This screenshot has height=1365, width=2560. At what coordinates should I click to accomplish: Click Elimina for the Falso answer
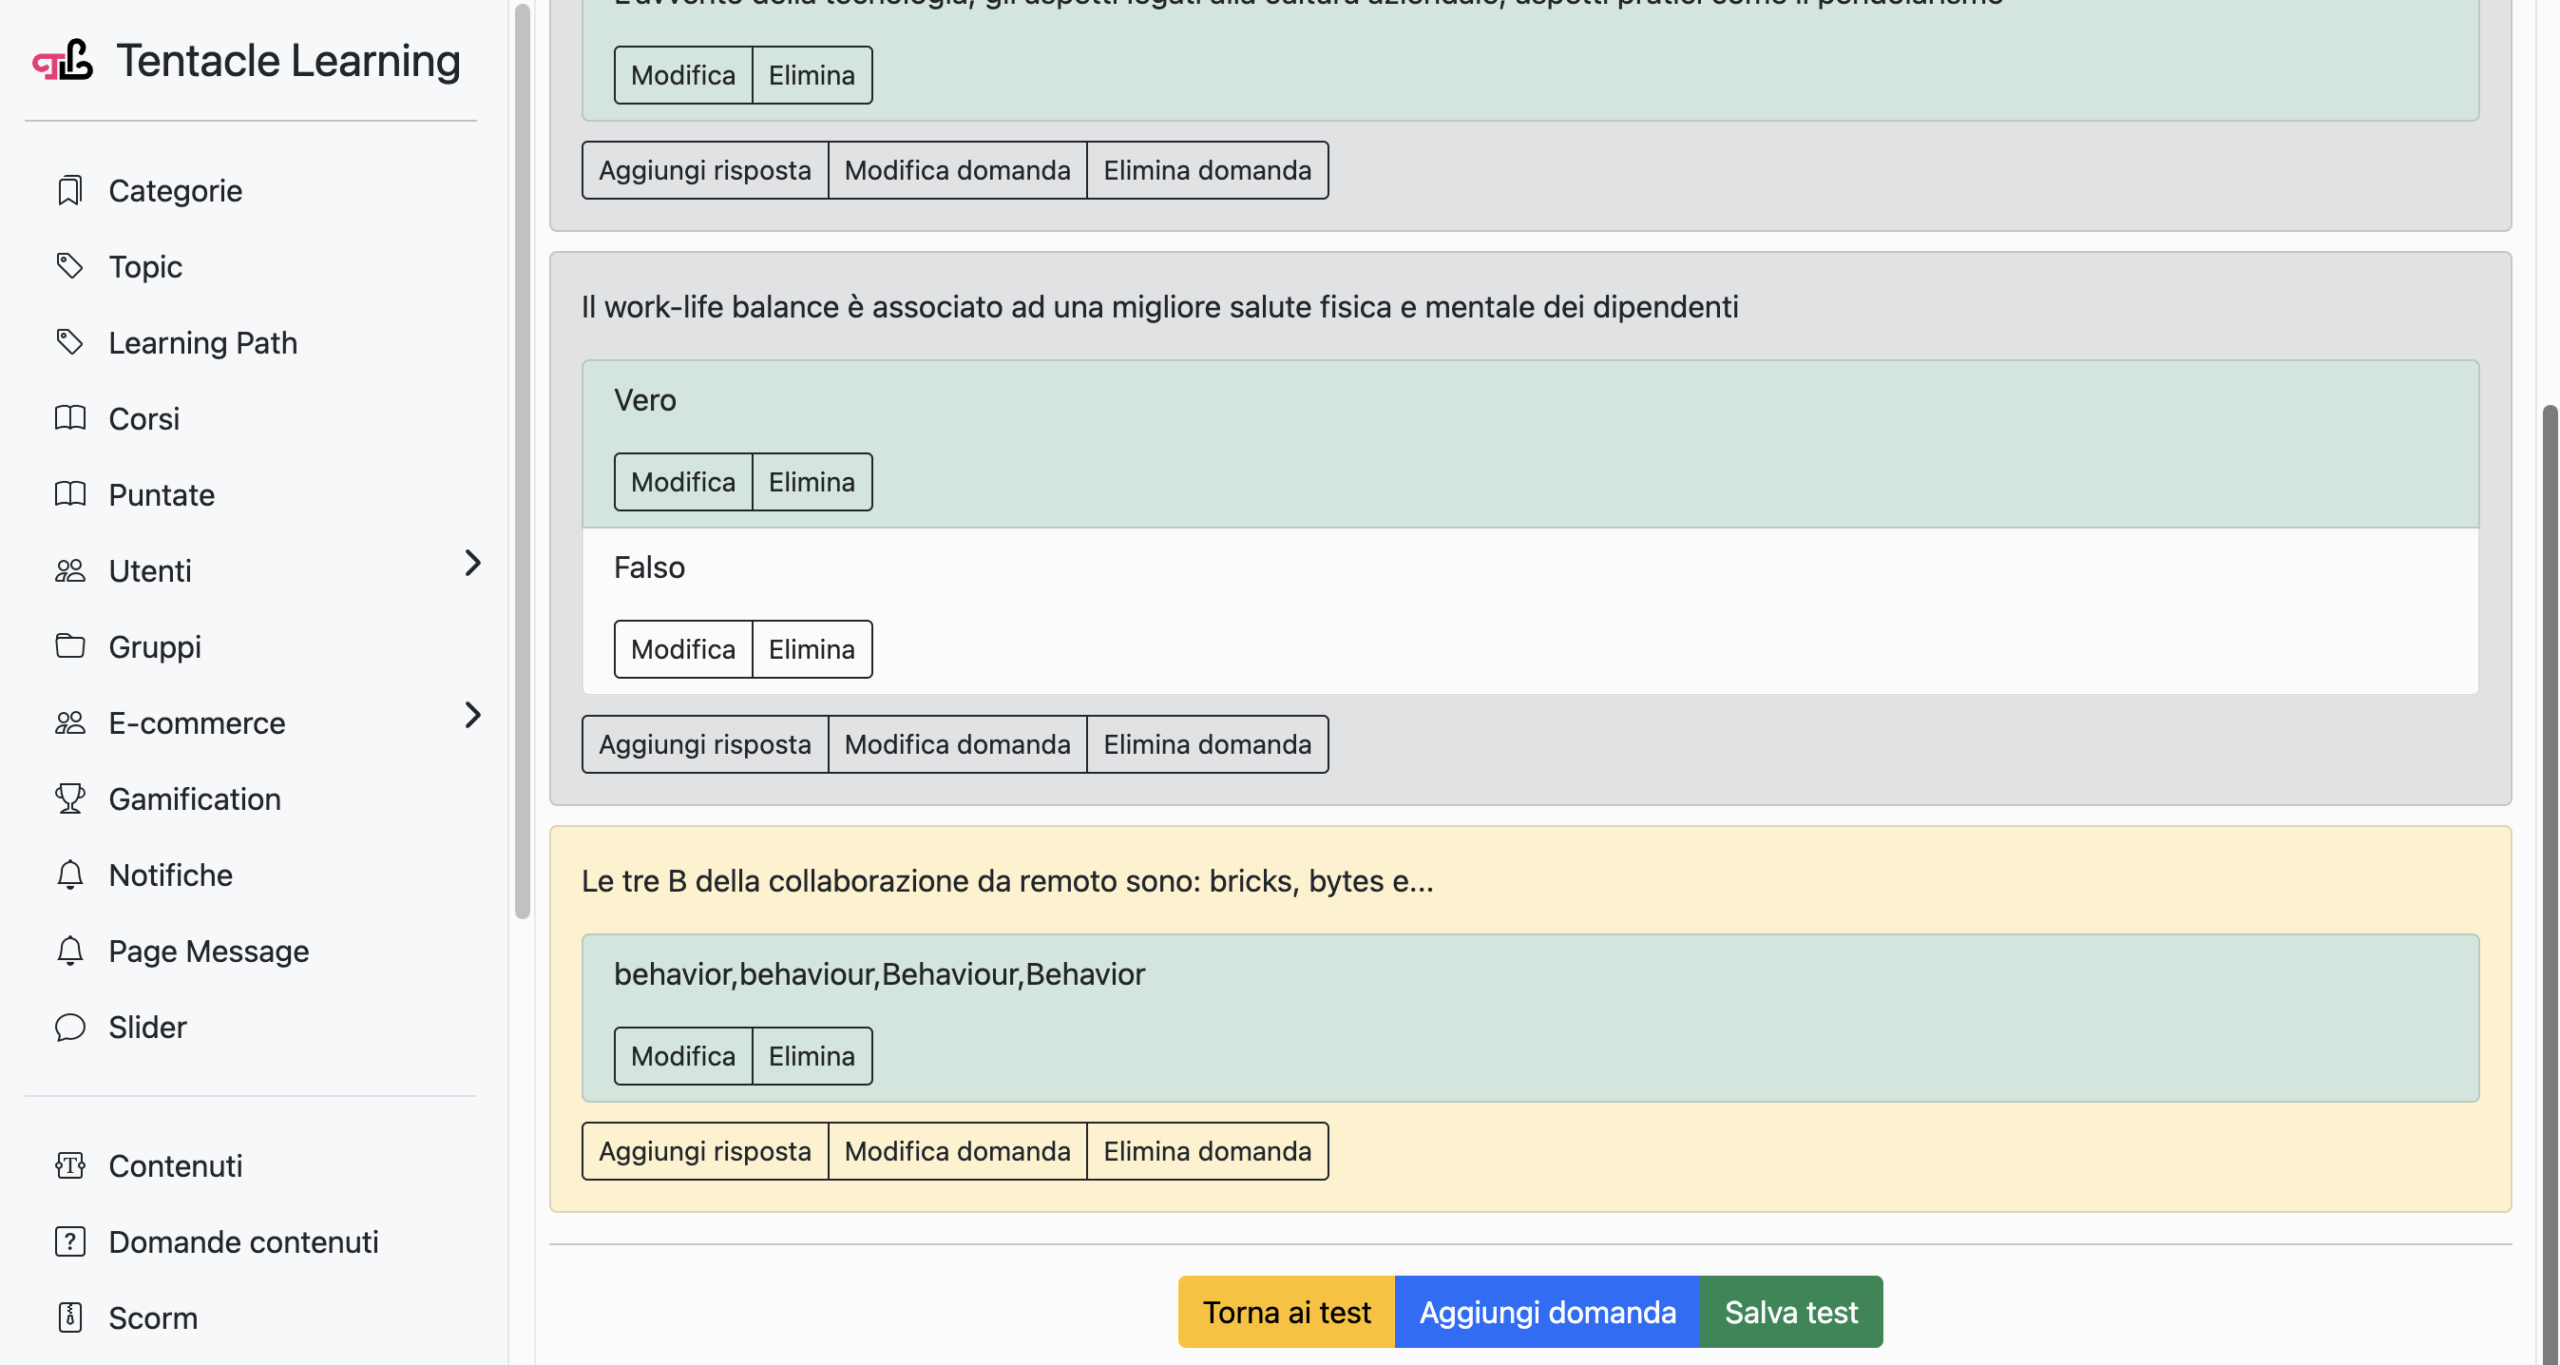pyautogui.click(x=811, y=649)
